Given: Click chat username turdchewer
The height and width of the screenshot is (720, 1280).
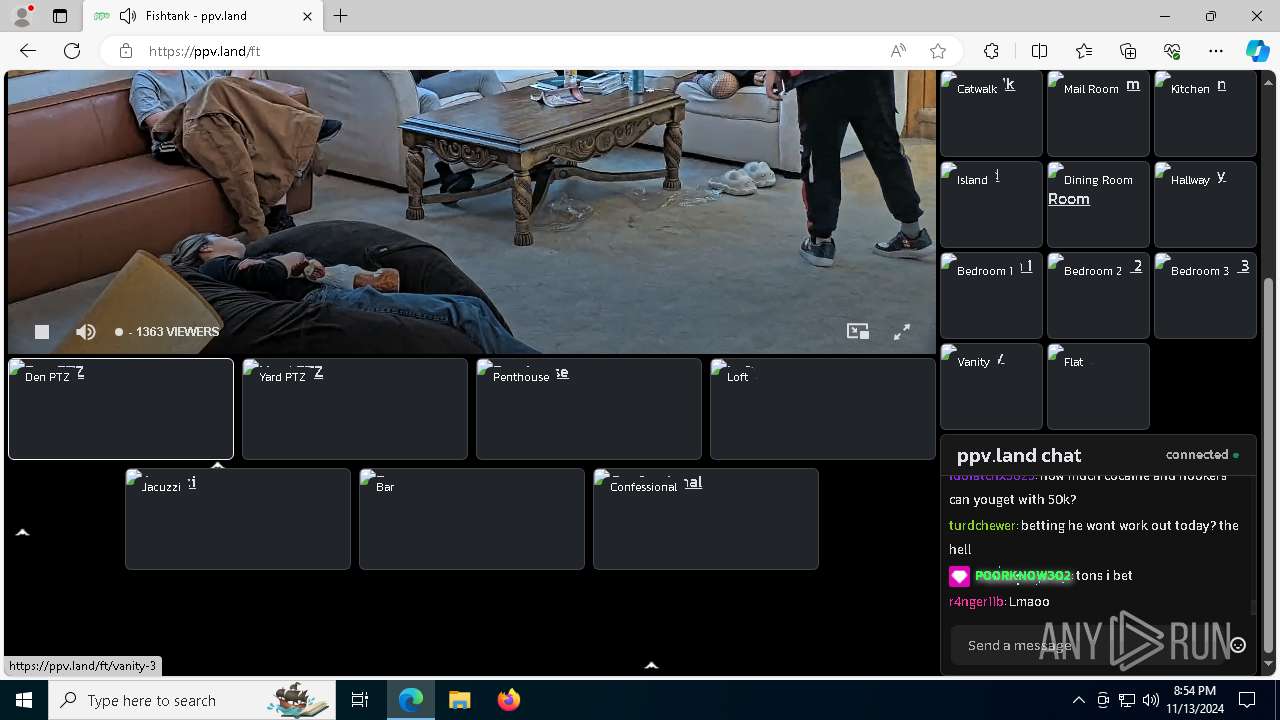Looking at the screenshot, I should click(983, 525).
